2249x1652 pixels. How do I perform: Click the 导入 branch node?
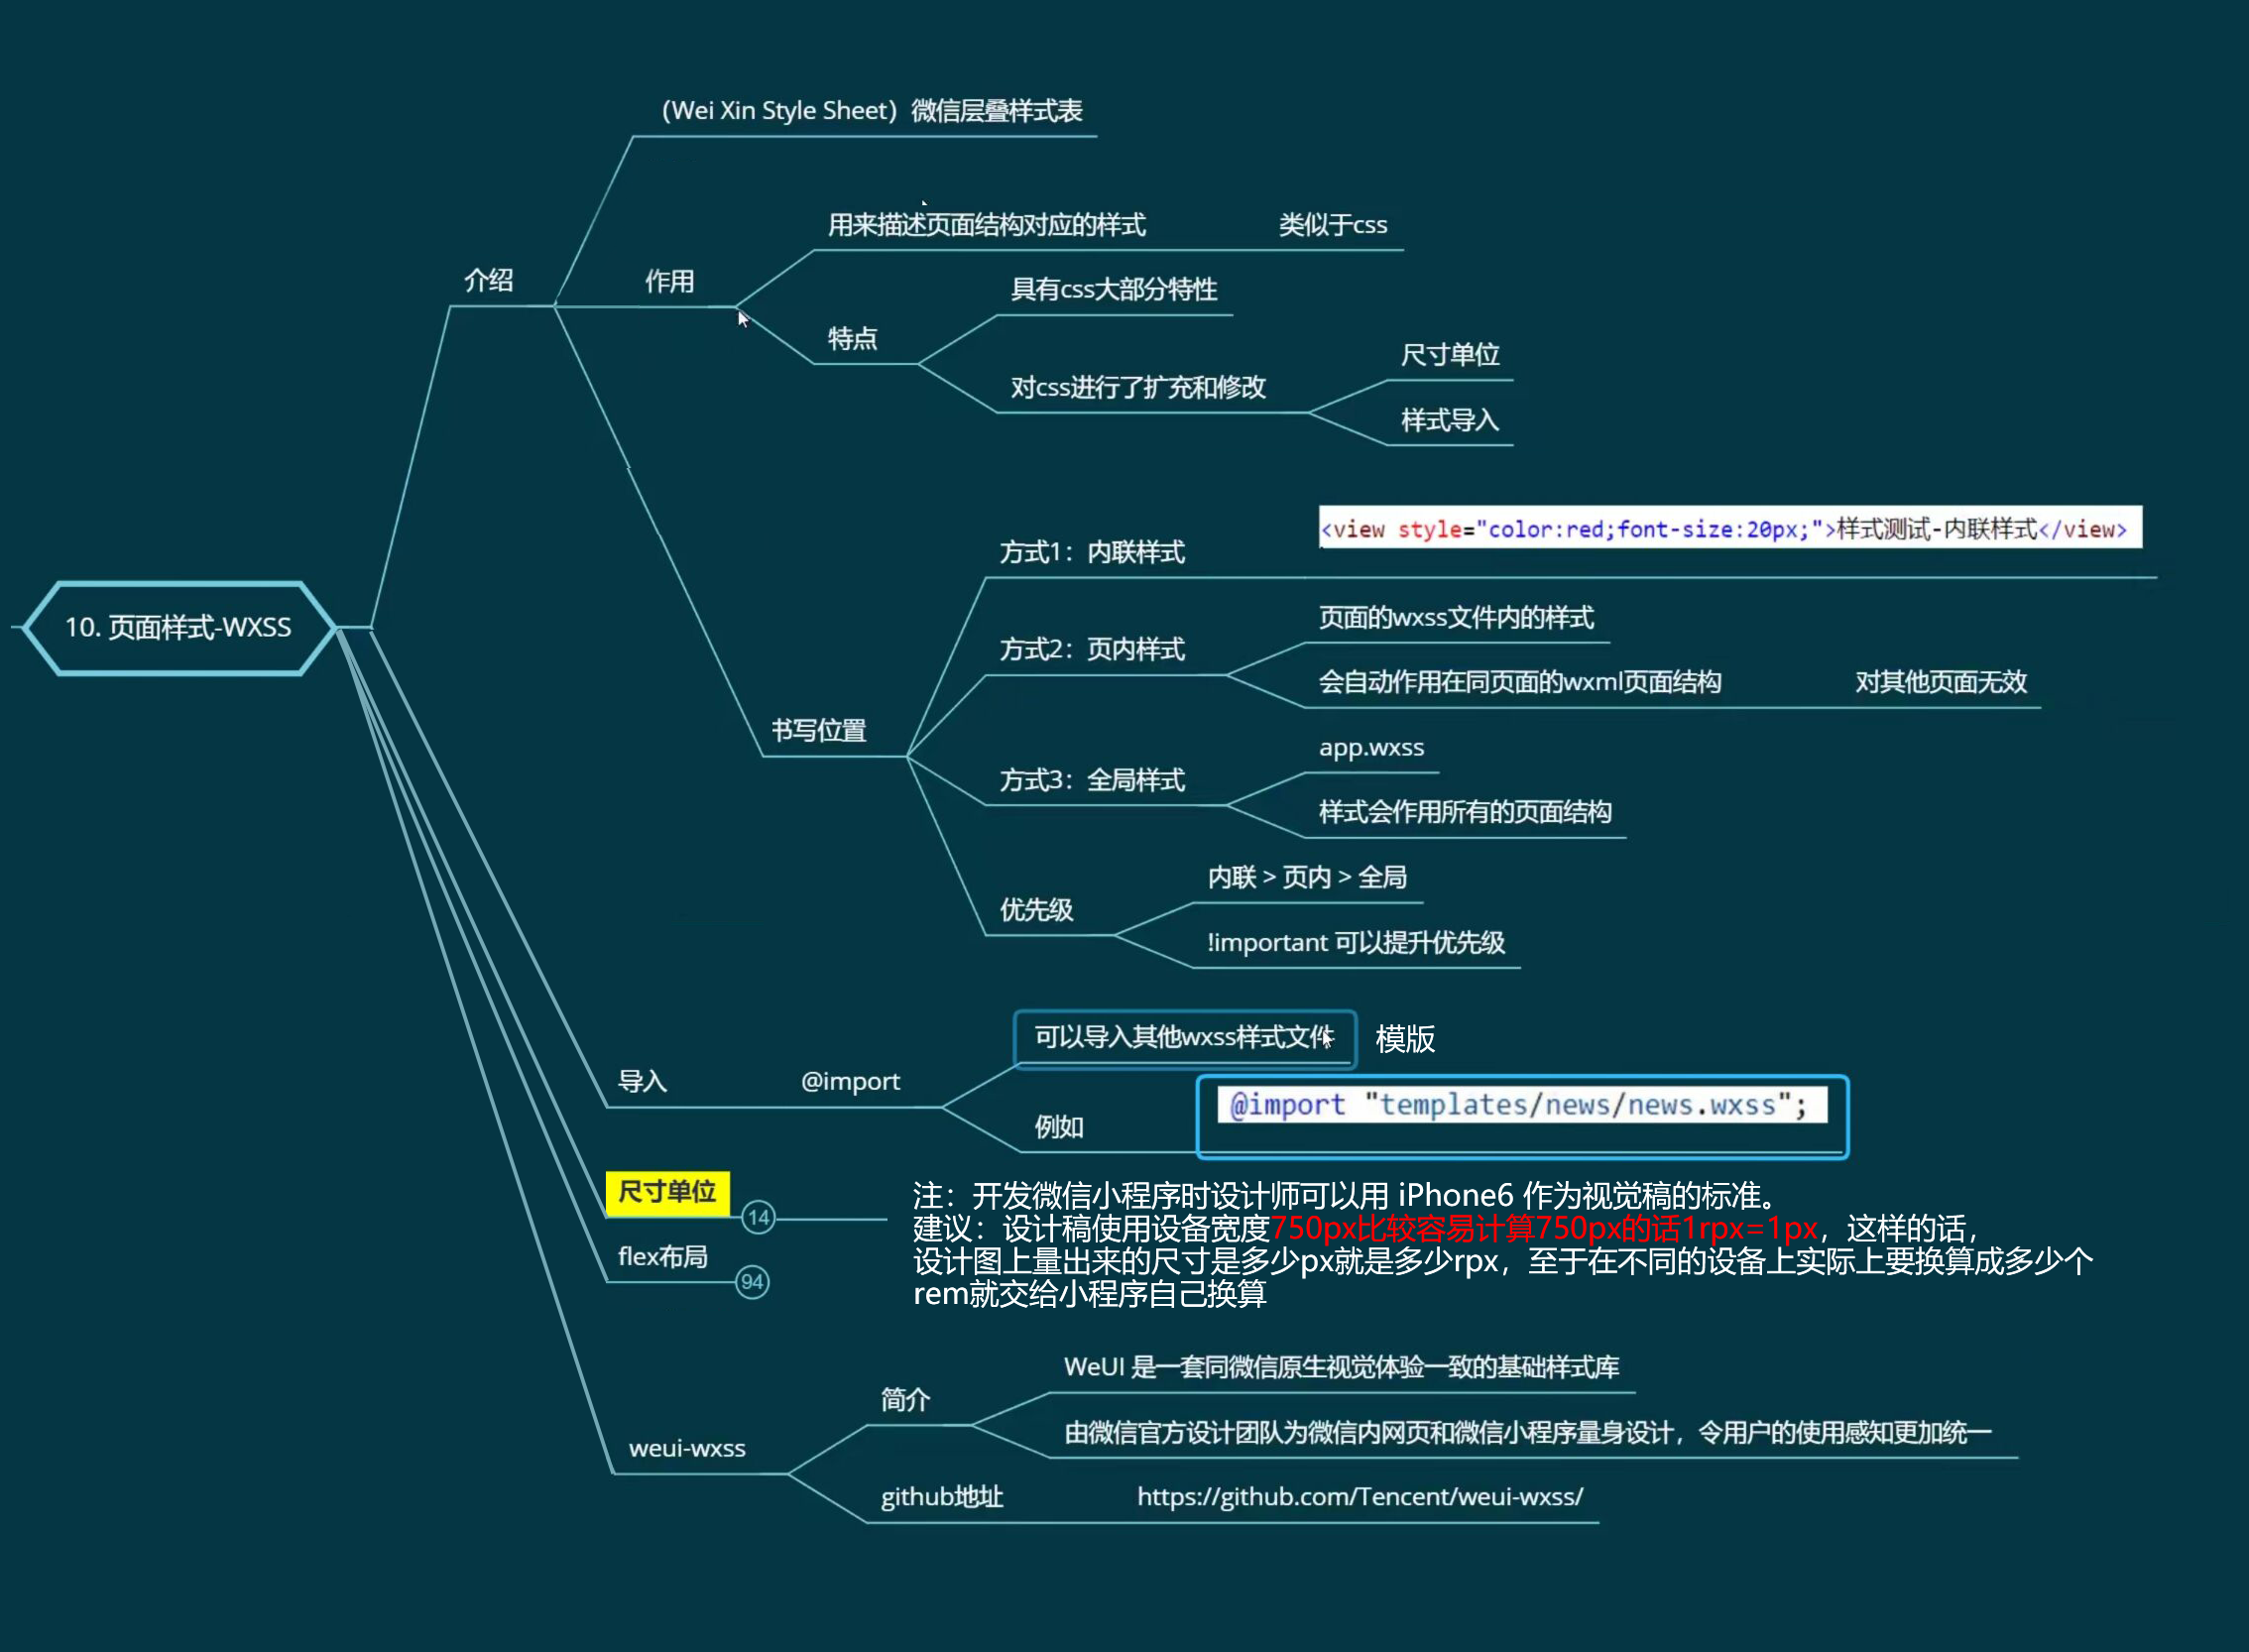pyautogui.click(x=642, y=1081)
